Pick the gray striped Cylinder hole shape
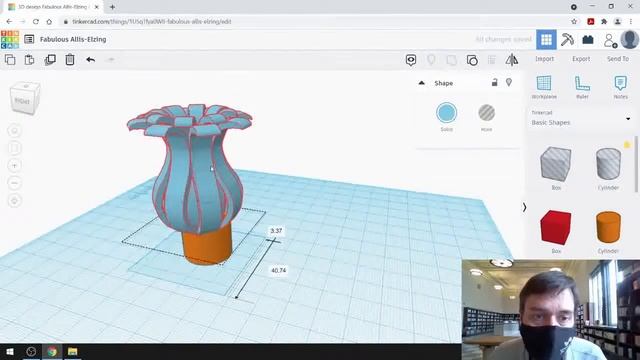Image resolution: width=640 pixels, height=360 pixels. [608, 164]
